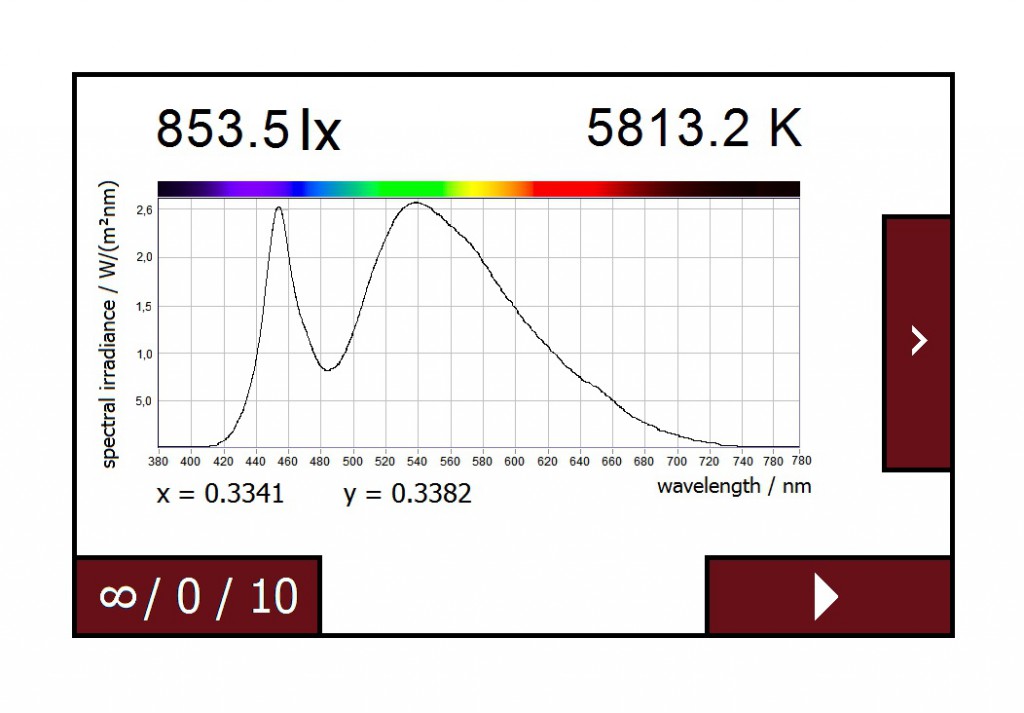Select the 5813.2 K color temperature reading
The height and width of the screenshot is (713, 1024).
coord(693,126)
